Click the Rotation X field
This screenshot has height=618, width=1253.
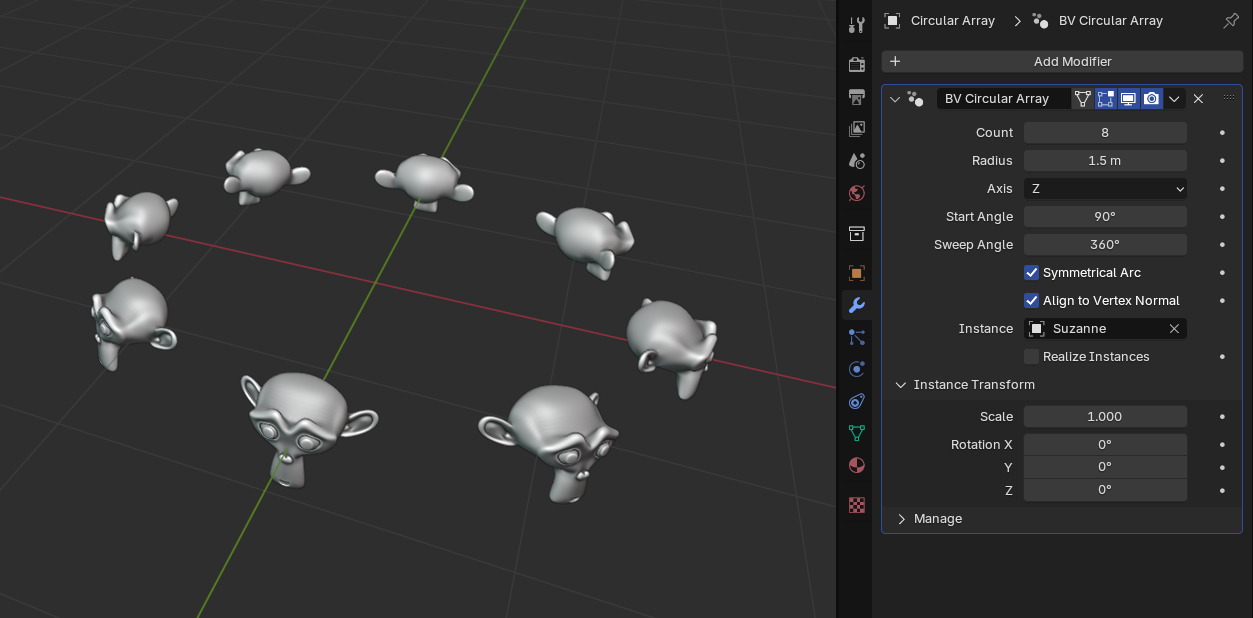[1105, 444]
